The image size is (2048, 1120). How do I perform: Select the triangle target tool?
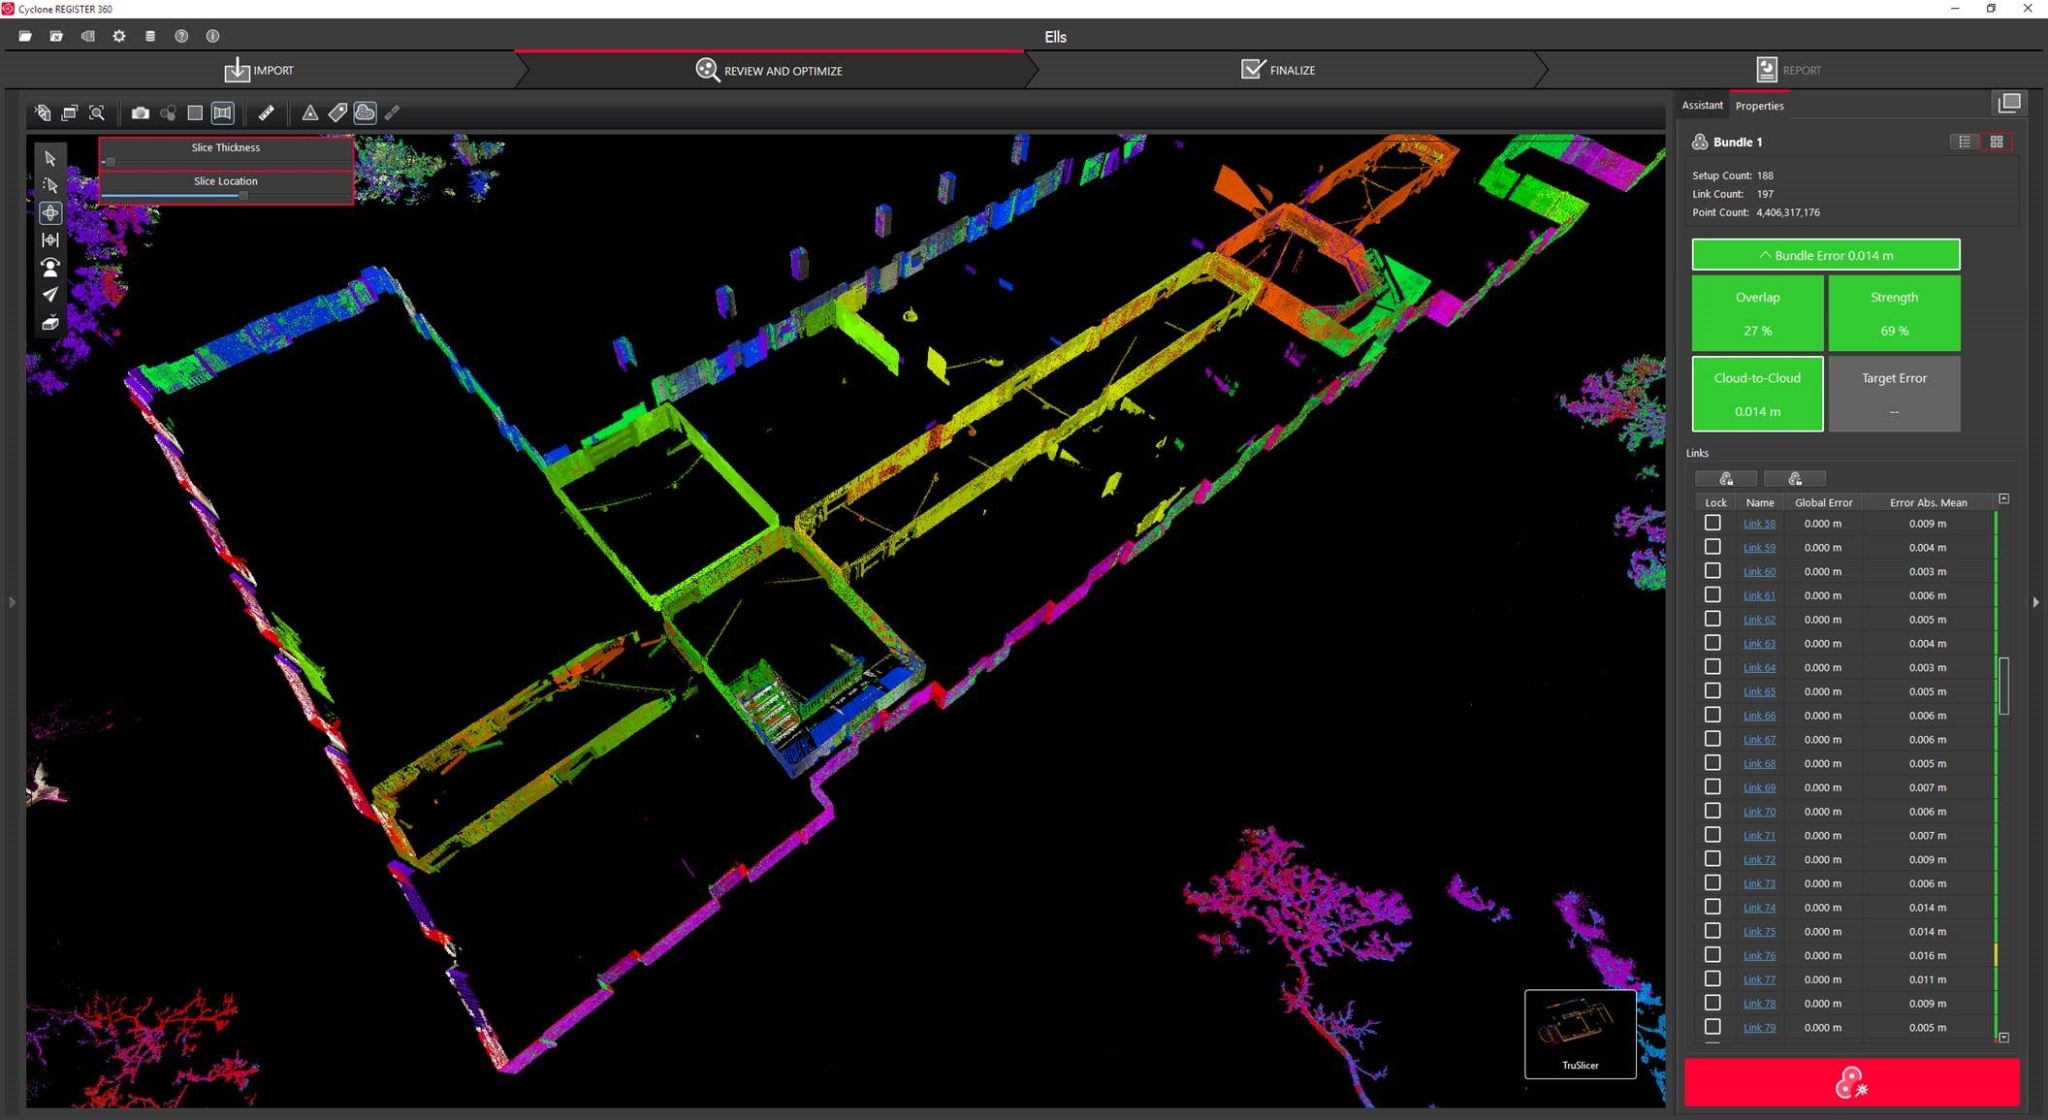pos(310,113)
